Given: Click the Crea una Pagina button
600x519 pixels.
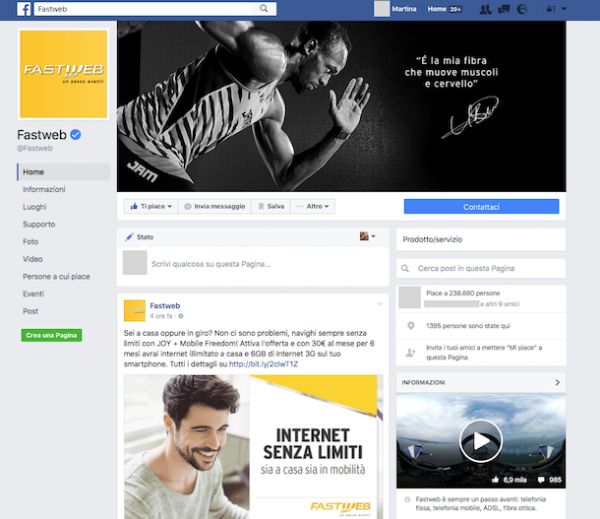Looking at the screenshot, I should pyautogui.click(x=51, y=335).
